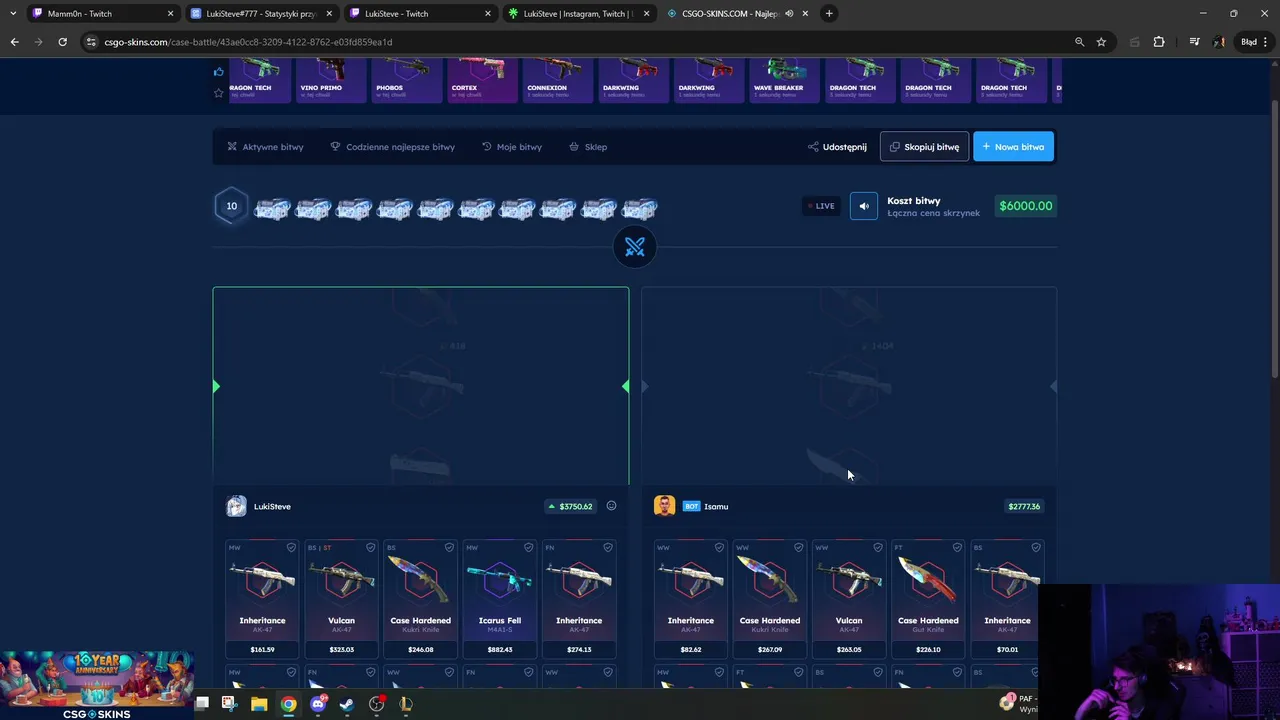
Task: Open the Sklep tab
Action: click(588, 147)
